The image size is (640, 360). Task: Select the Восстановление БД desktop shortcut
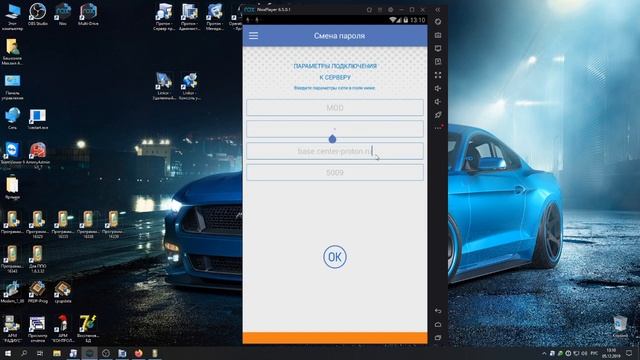click(88, 329)
